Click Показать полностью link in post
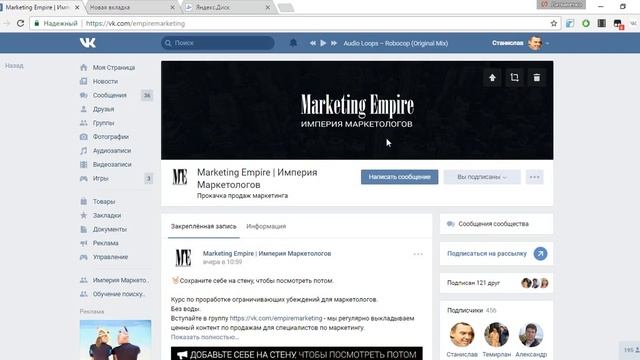The width and height of the screenshot is (640, 360). pyautogui.click(x=205, y=337)
